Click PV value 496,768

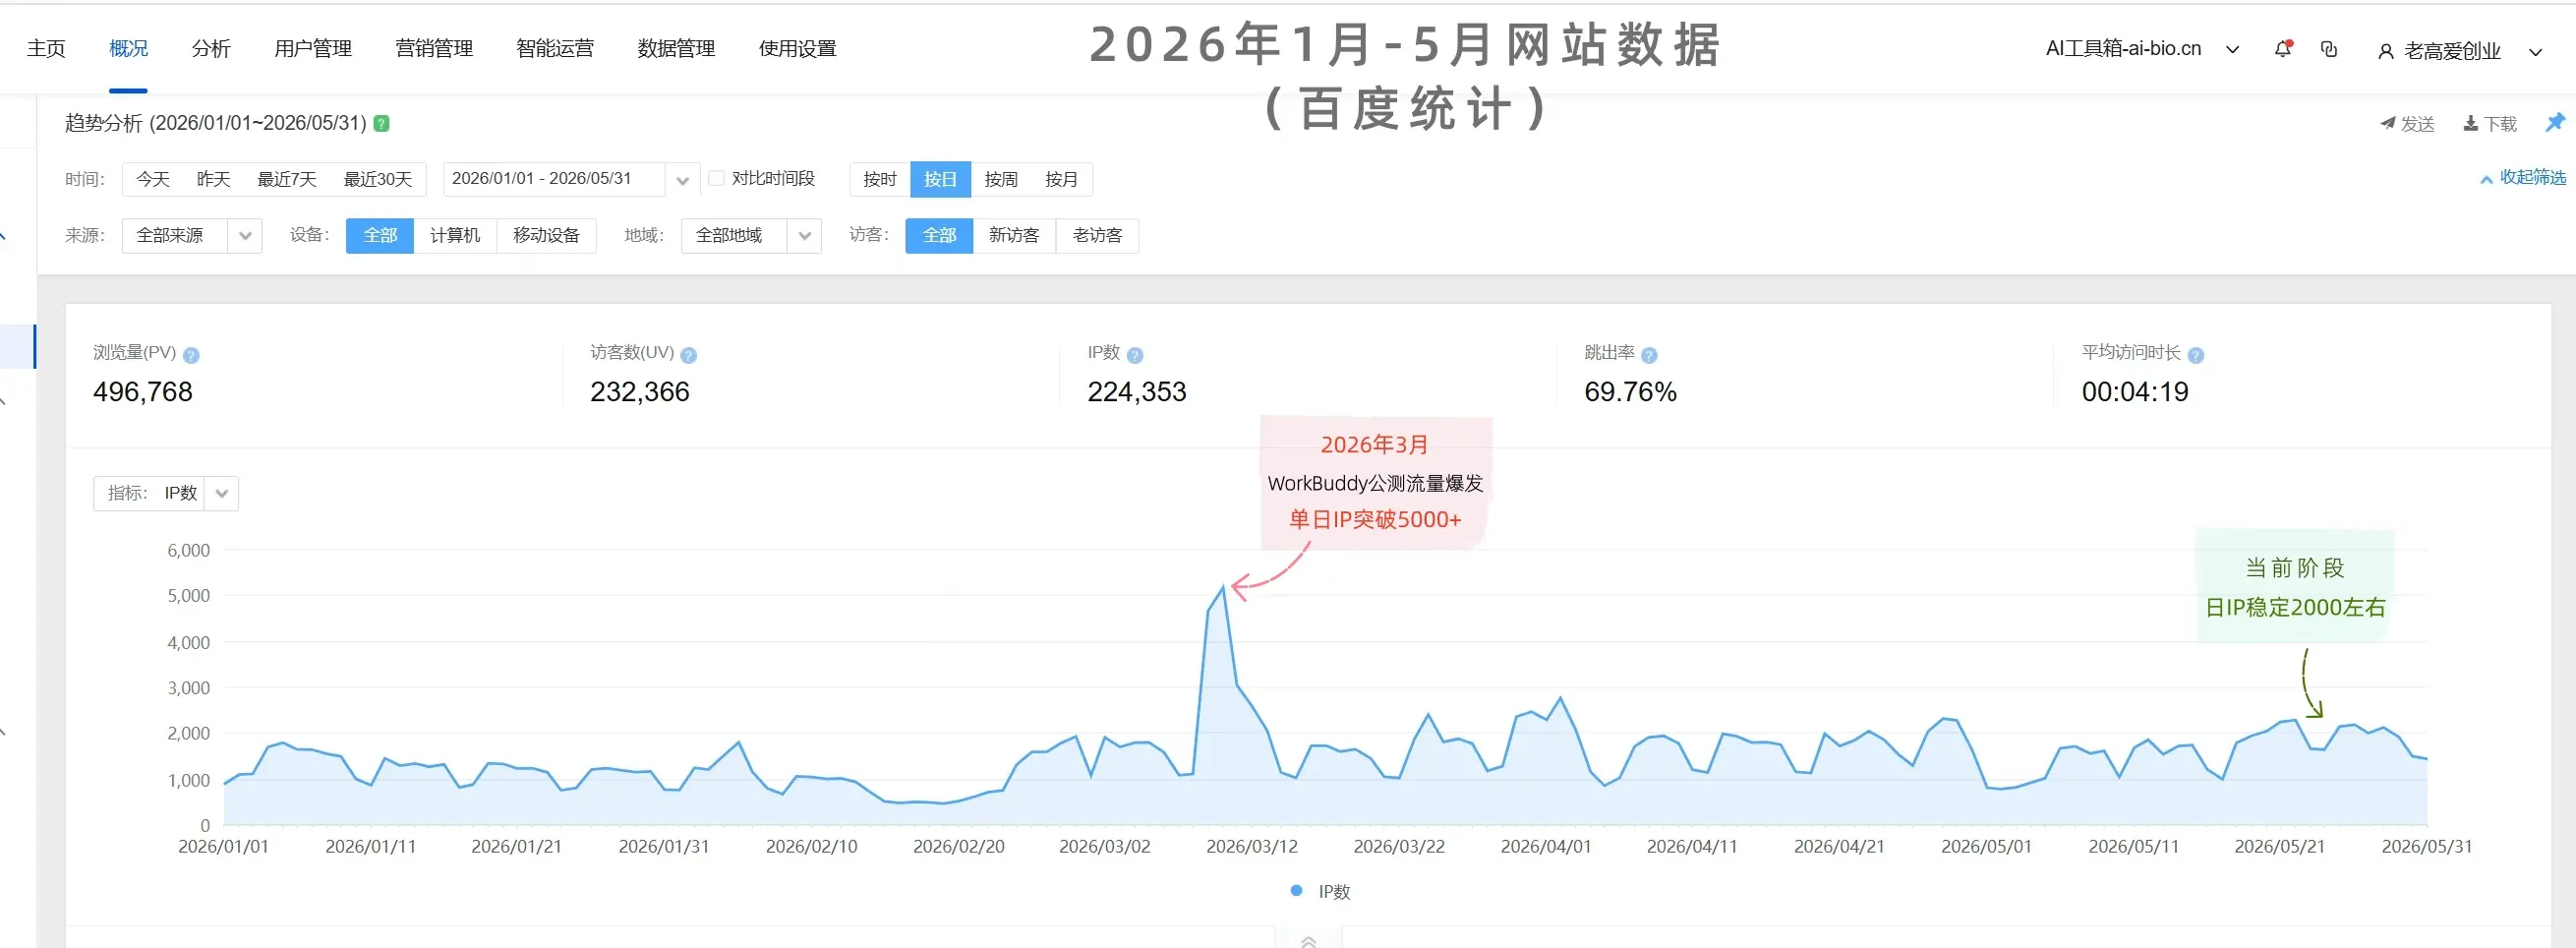(143, 392)
